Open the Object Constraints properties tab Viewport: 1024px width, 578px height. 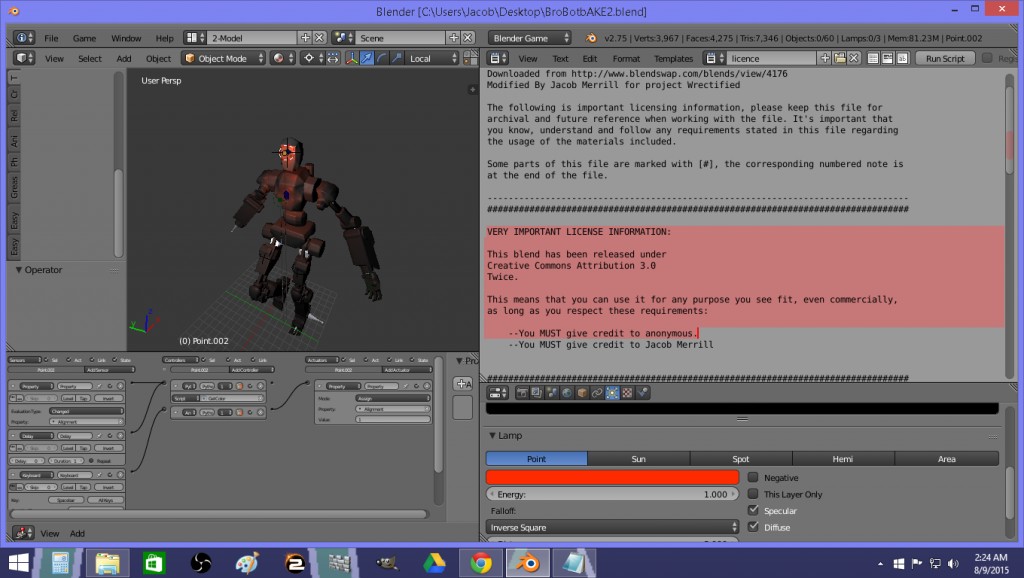coord(596,392)
